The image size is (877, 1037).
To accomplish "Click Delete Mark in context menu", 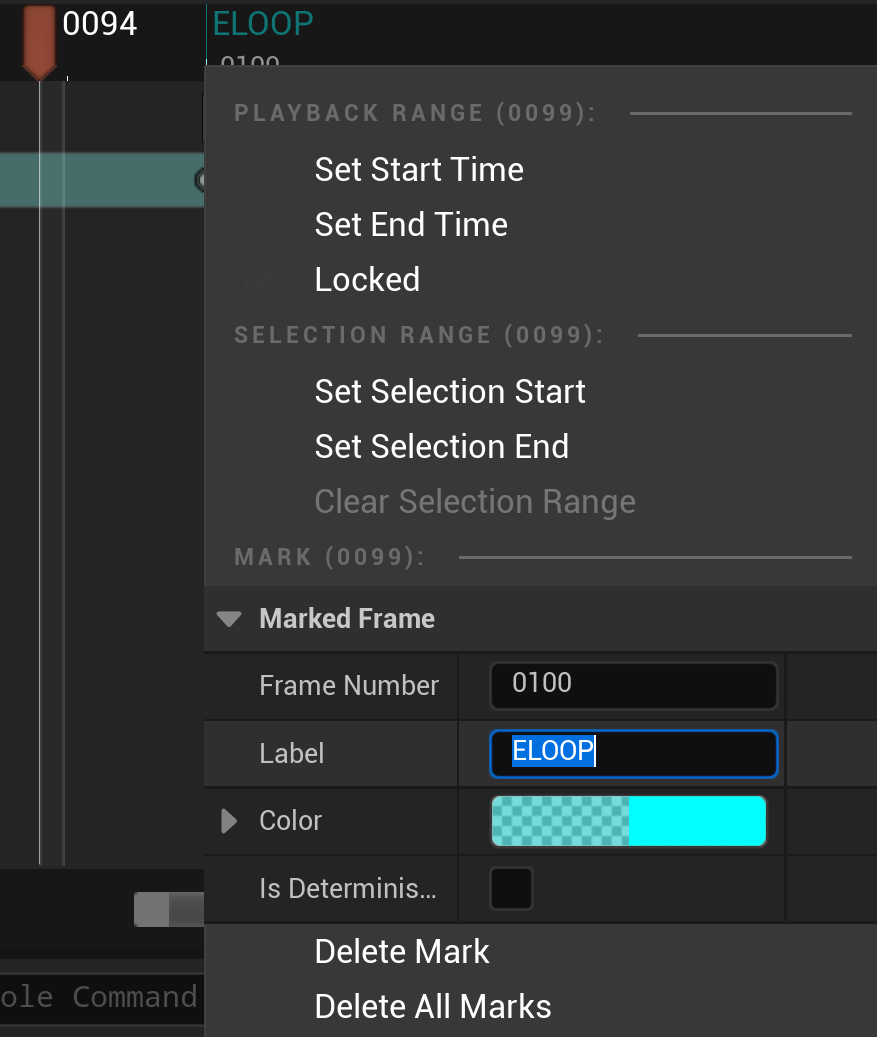I will [402, 952].
